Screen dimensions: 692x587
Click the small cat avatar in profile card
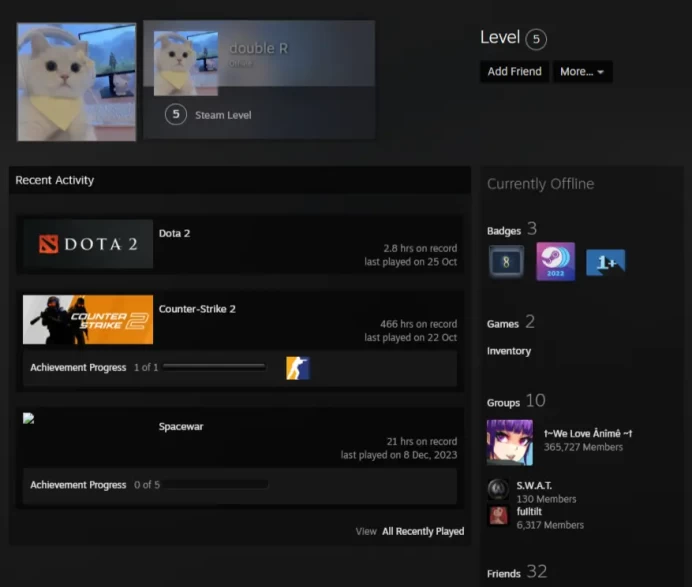pyautogui.click(x=185, y=63)
